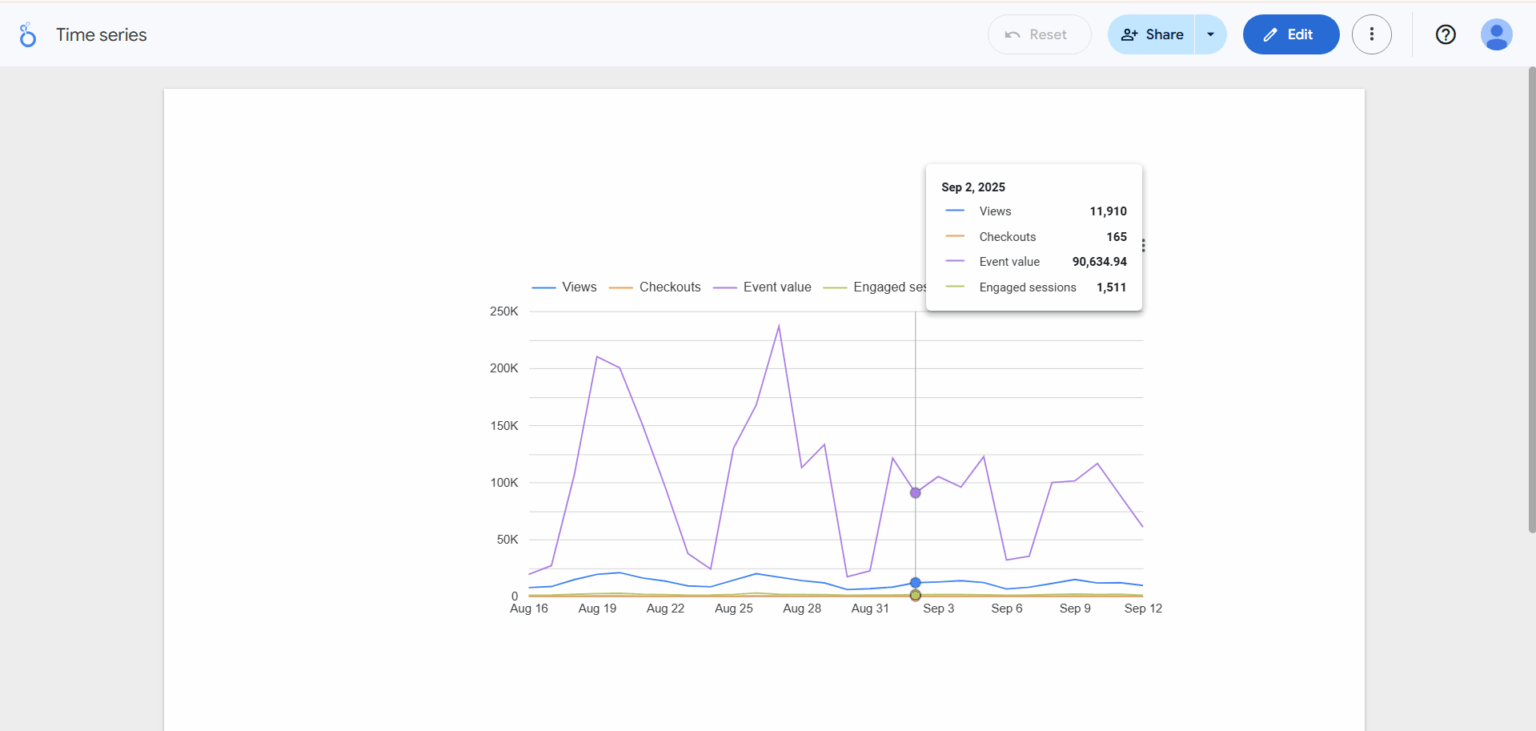Click the Looker Studio logo
Screen dimensions: 1536x731
[x=27, y=34]
